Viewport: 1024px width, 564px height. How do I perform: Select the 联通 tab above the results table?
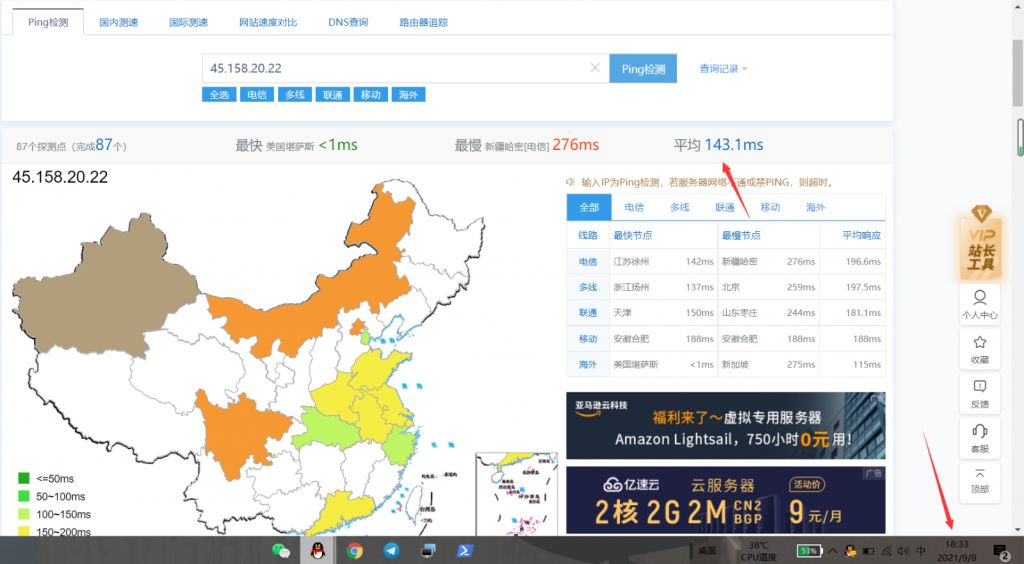click(x=725, y=207)
